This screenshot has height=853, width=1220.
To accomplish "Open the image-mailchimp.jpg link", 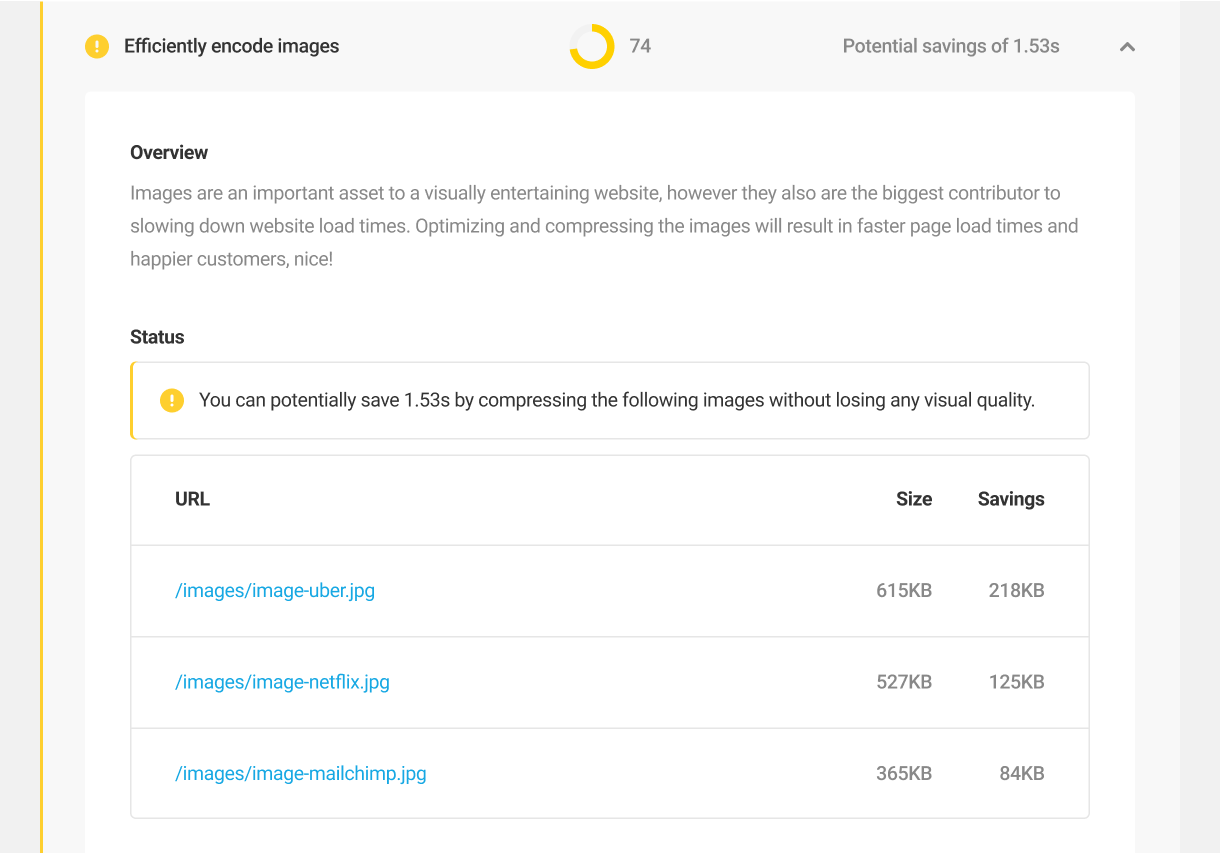I will point(300,773).
